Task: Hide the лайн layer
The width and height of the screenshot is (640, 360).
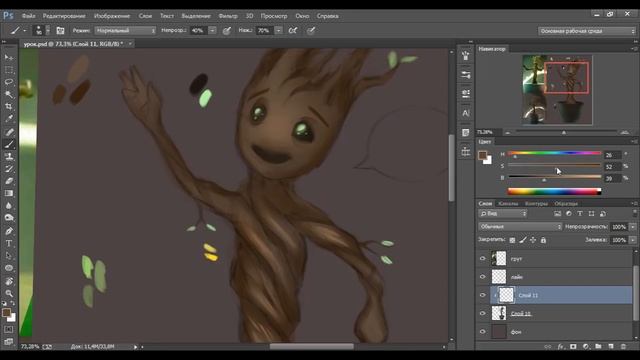Action: pyautogui.click(x=482, y=277)
